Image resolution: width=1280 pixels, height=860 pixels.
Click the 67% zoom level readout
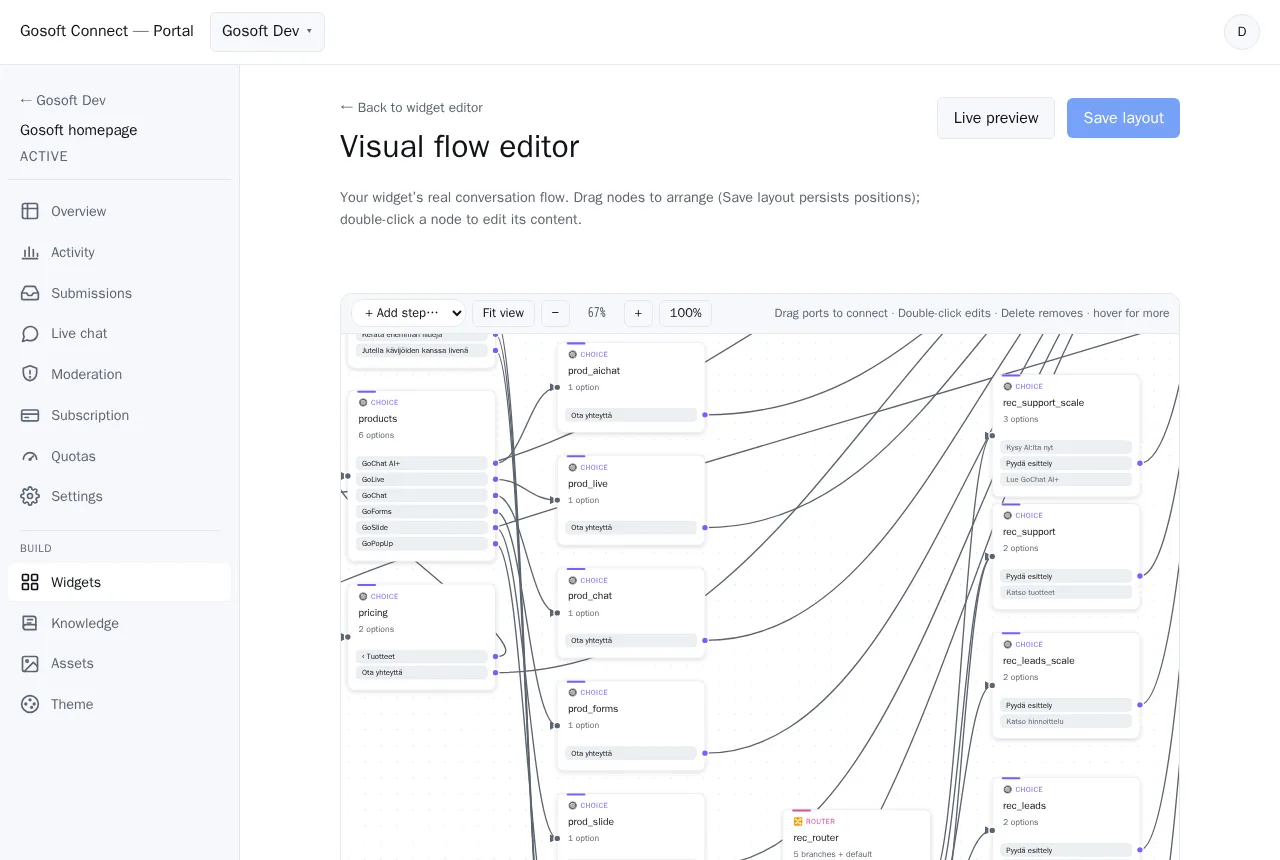point(597,313)
